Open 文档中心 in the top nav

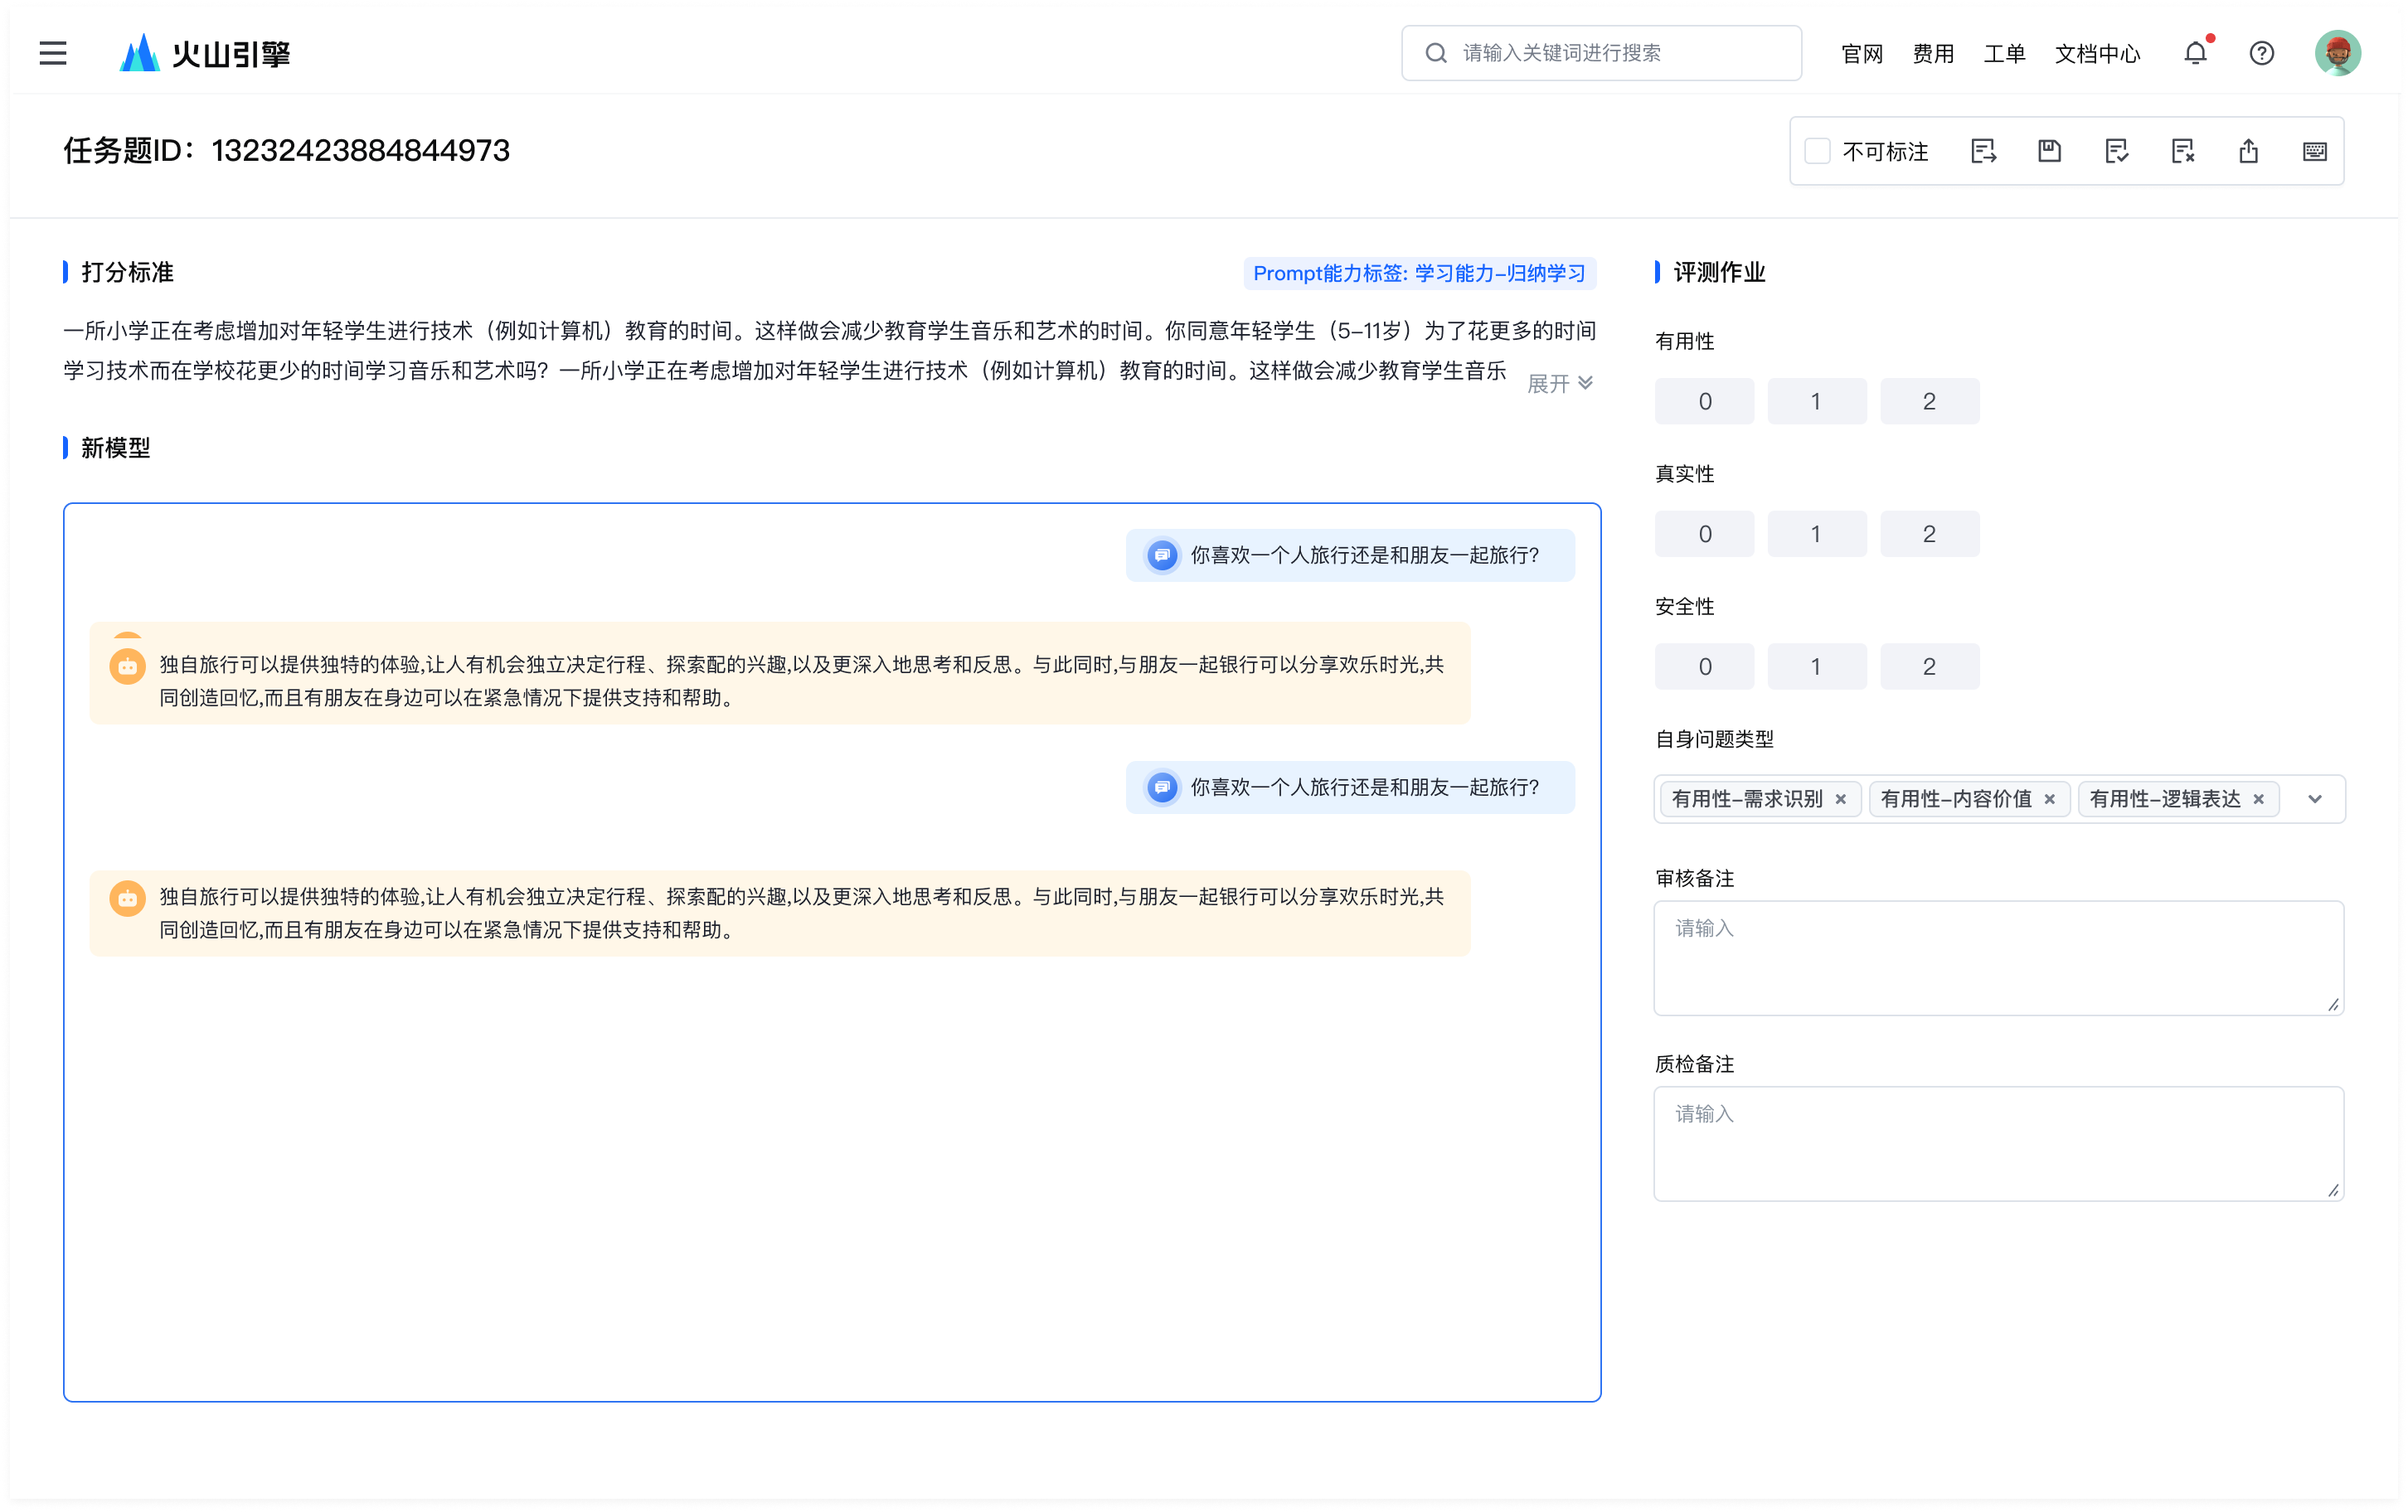click(x=2097, y=54)
